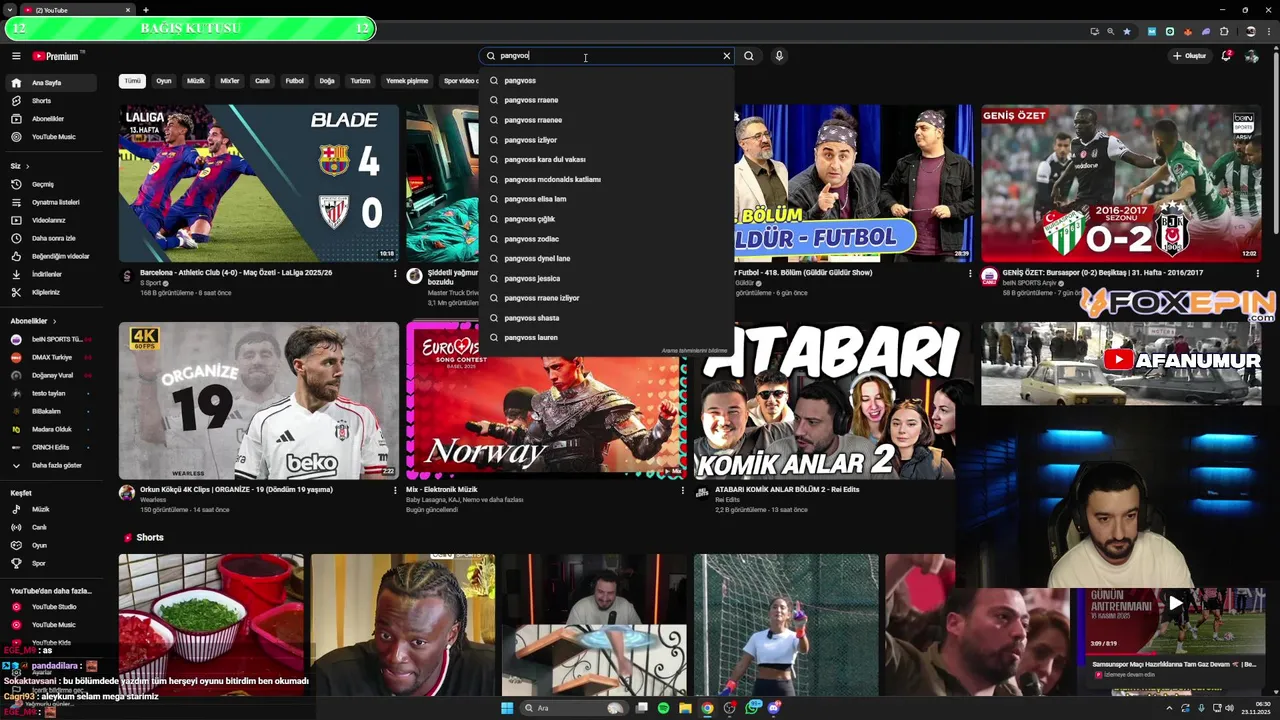
Task: Open options menu for Orkun Kökçü video
Action: (395, 490)
